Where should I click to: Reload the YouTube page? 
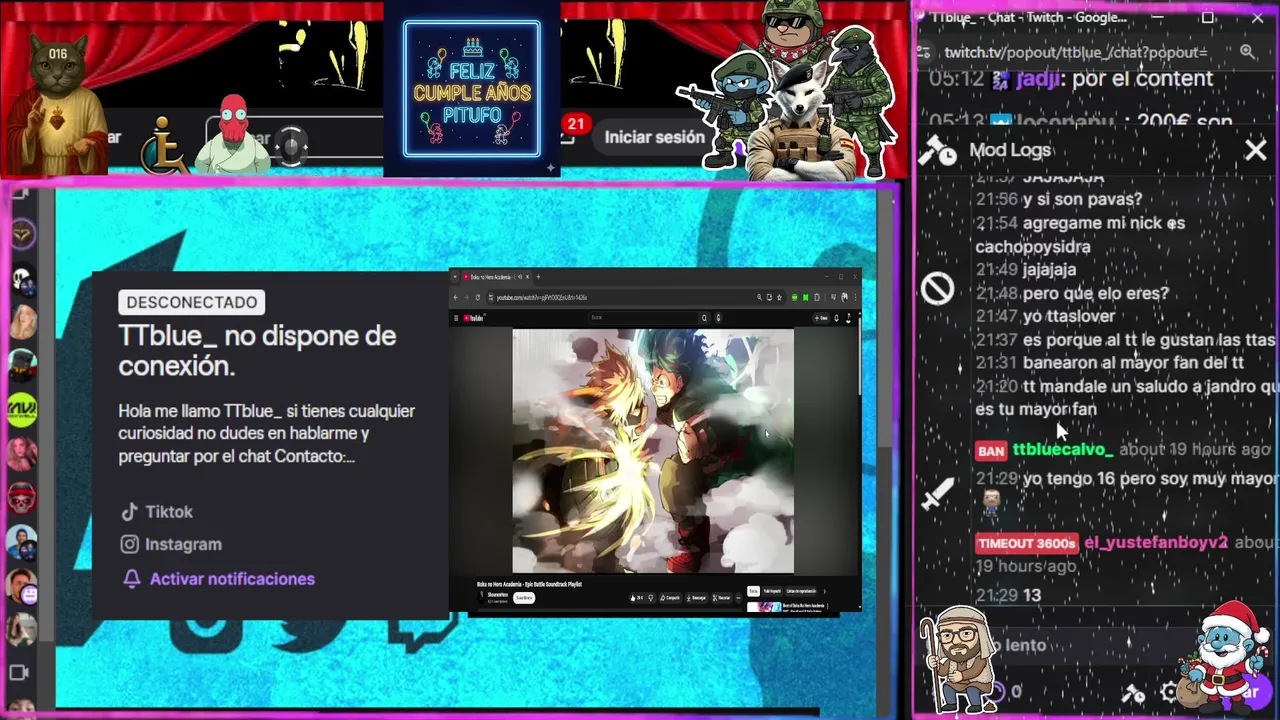[478, 297]
